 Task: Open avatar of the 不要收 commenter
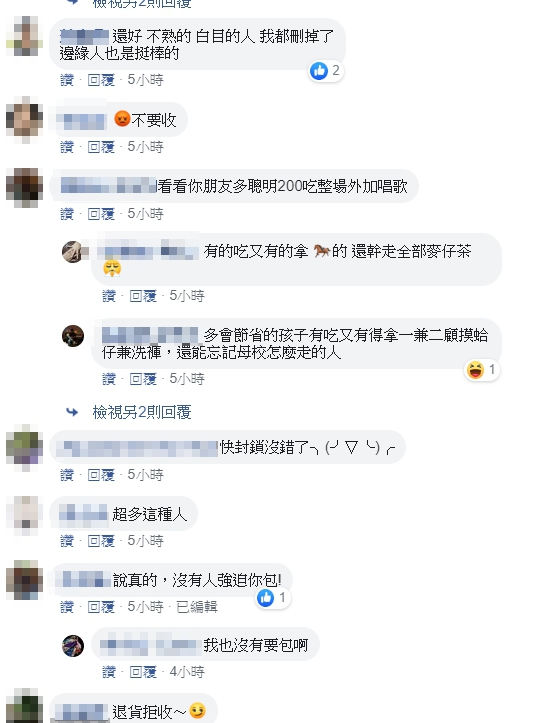pyautogui.click(x=25, y=119)
